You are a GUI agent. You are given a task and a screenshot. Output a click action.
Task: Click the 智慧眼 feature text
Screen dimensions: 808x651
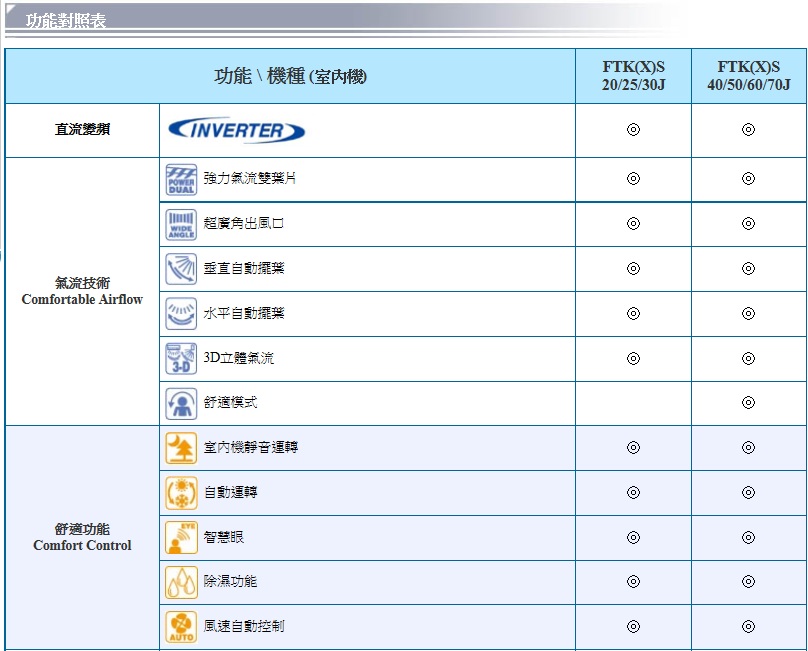tap(224, 537)
